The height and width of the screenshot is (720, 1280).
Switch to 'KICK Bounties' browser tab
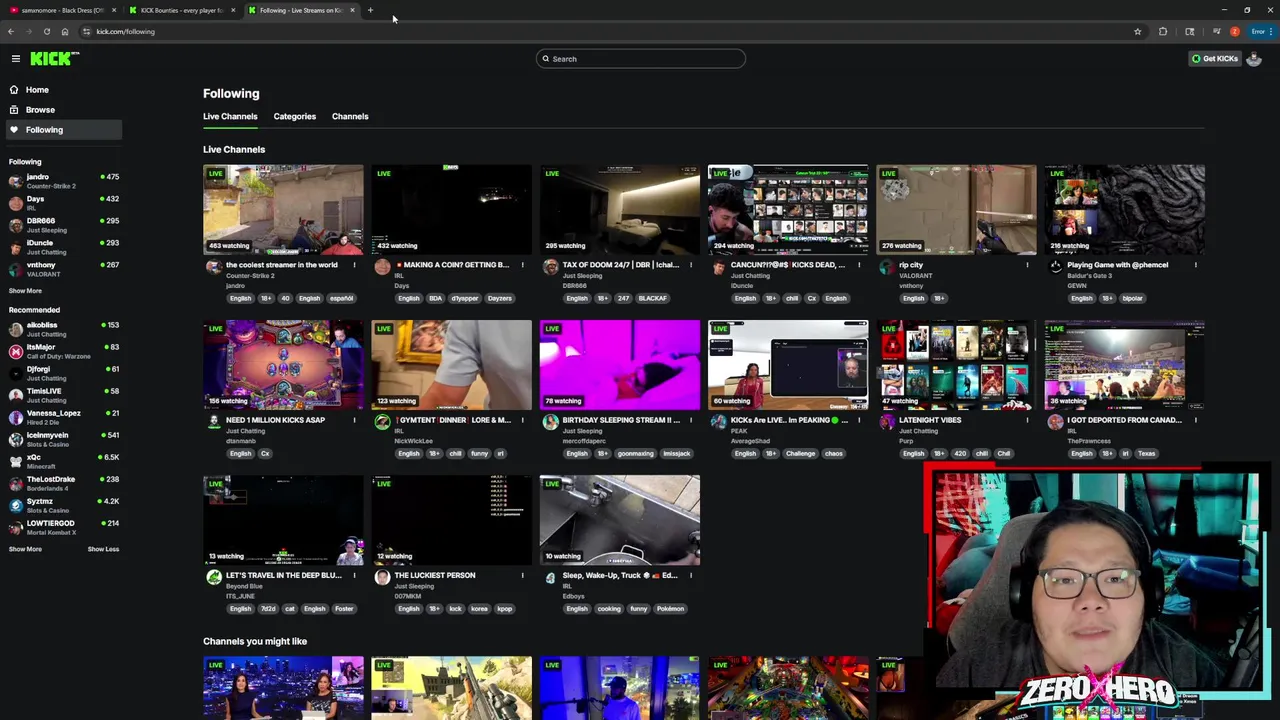pos(182,10)
